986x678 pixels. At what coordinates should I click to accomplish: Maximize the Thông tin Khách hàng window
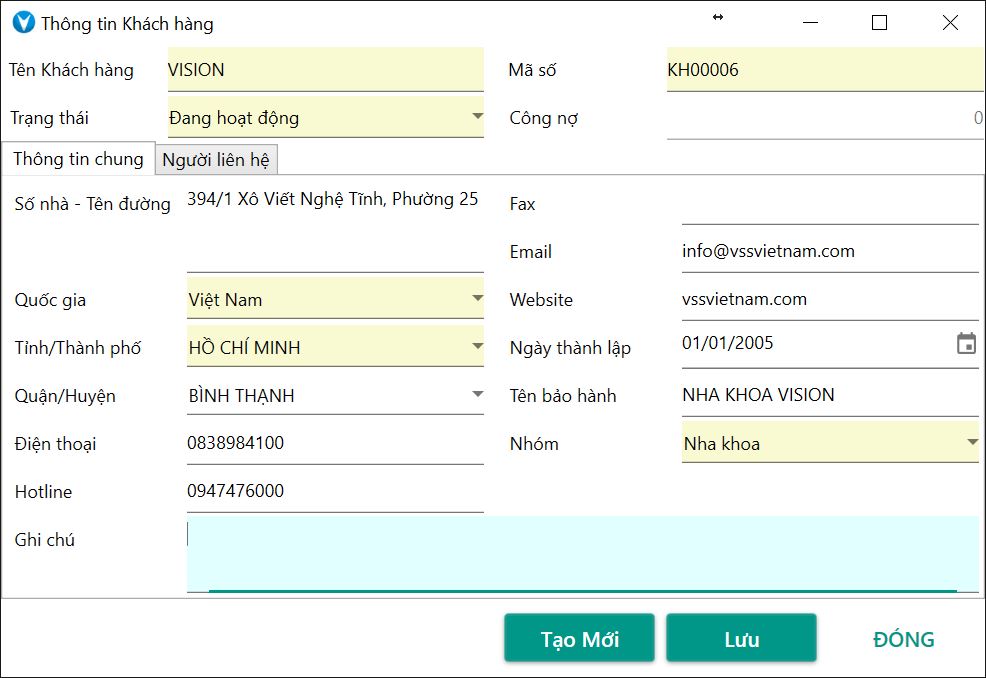click(879, 23)
